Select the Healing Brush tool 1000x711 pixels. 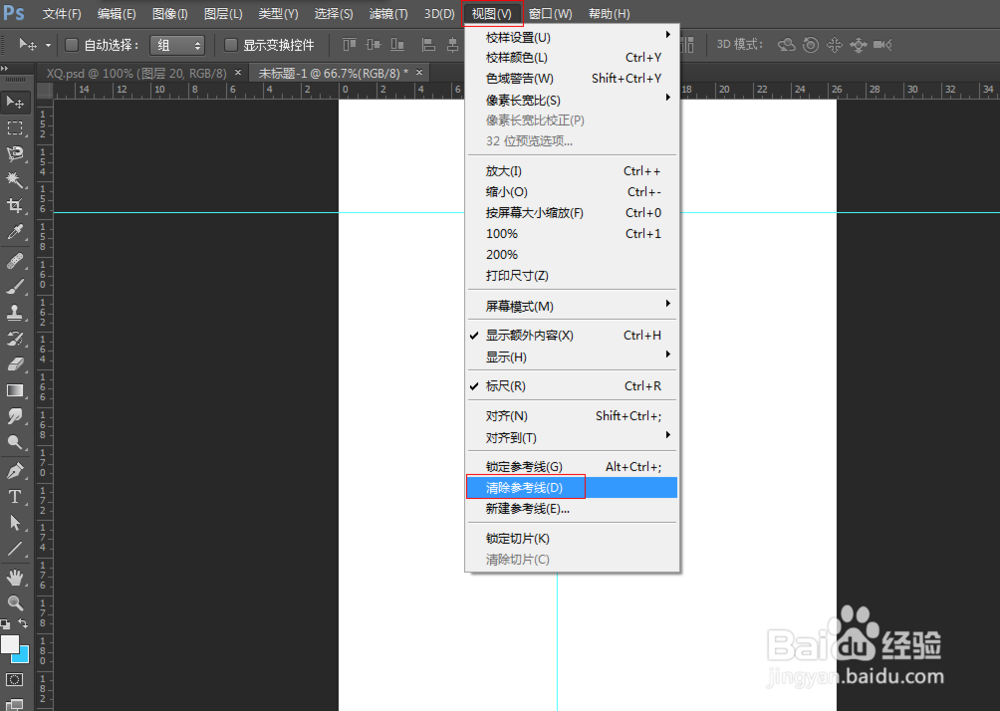click(x=15, y=261)
